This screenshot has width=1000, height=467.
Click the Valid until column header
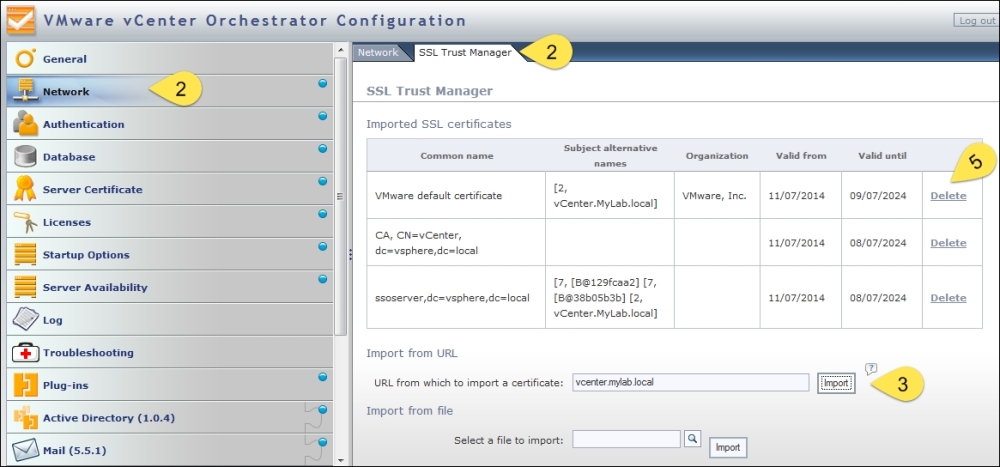point(882,156)
